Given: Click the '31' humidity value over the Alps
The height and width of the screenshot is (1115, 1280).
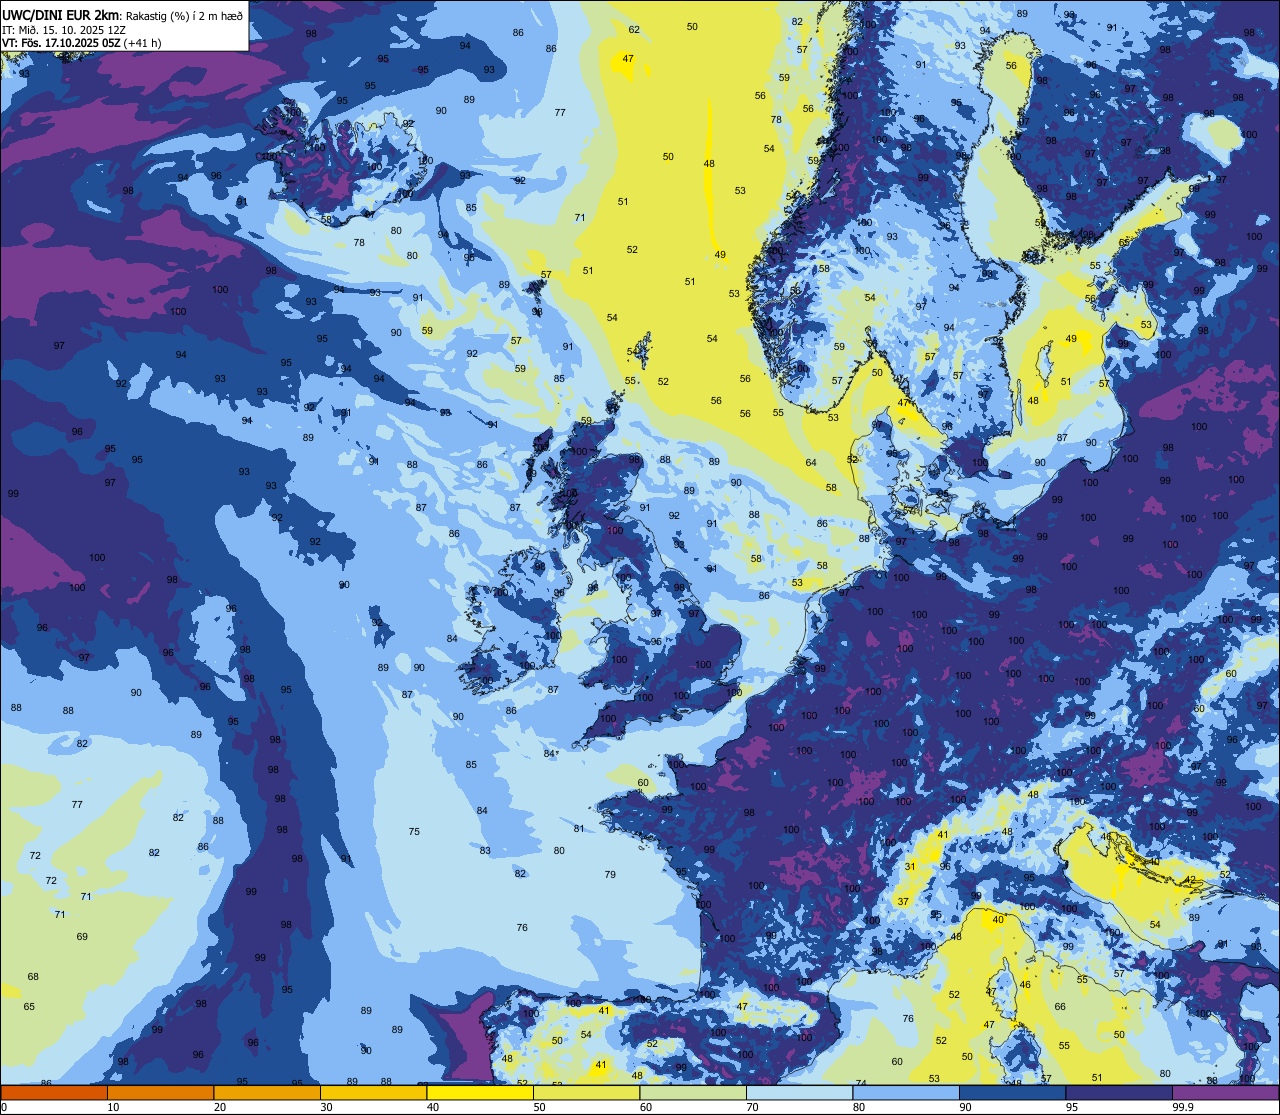Looking at the screenshot, I should pos(910,867).
